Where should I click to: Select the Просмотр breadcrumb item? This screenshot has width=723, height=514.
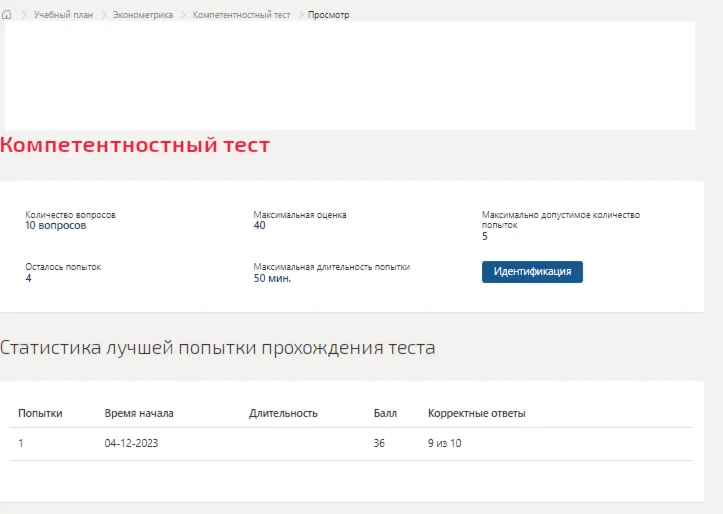pyautogui.click(x=329, y=15)
